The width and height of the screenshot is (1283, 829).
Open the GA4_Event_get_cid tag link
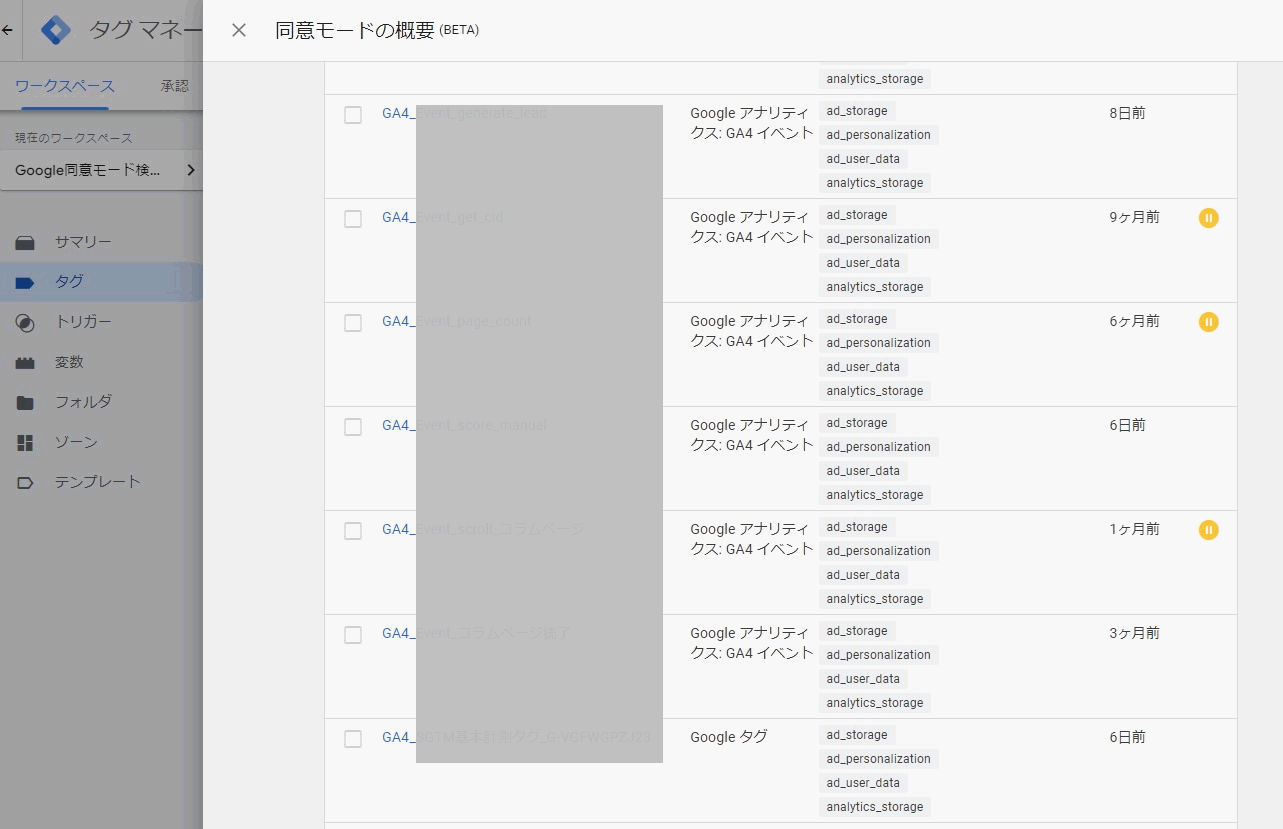[443, 217]
